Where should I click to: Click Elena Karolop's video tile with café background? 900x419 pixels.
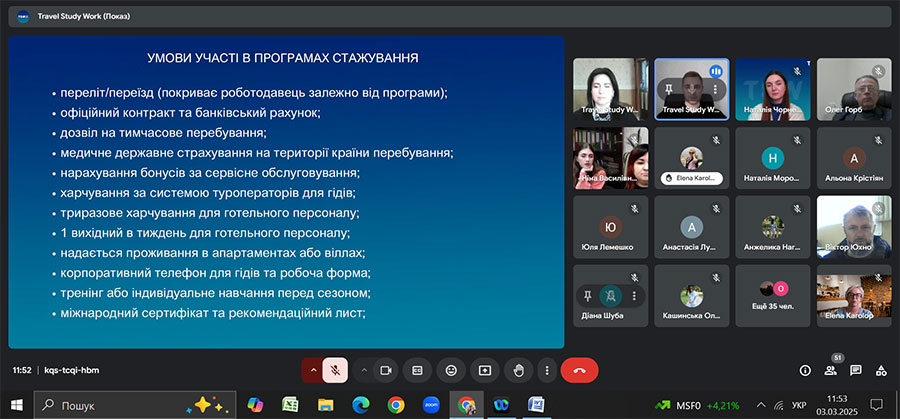854,296
